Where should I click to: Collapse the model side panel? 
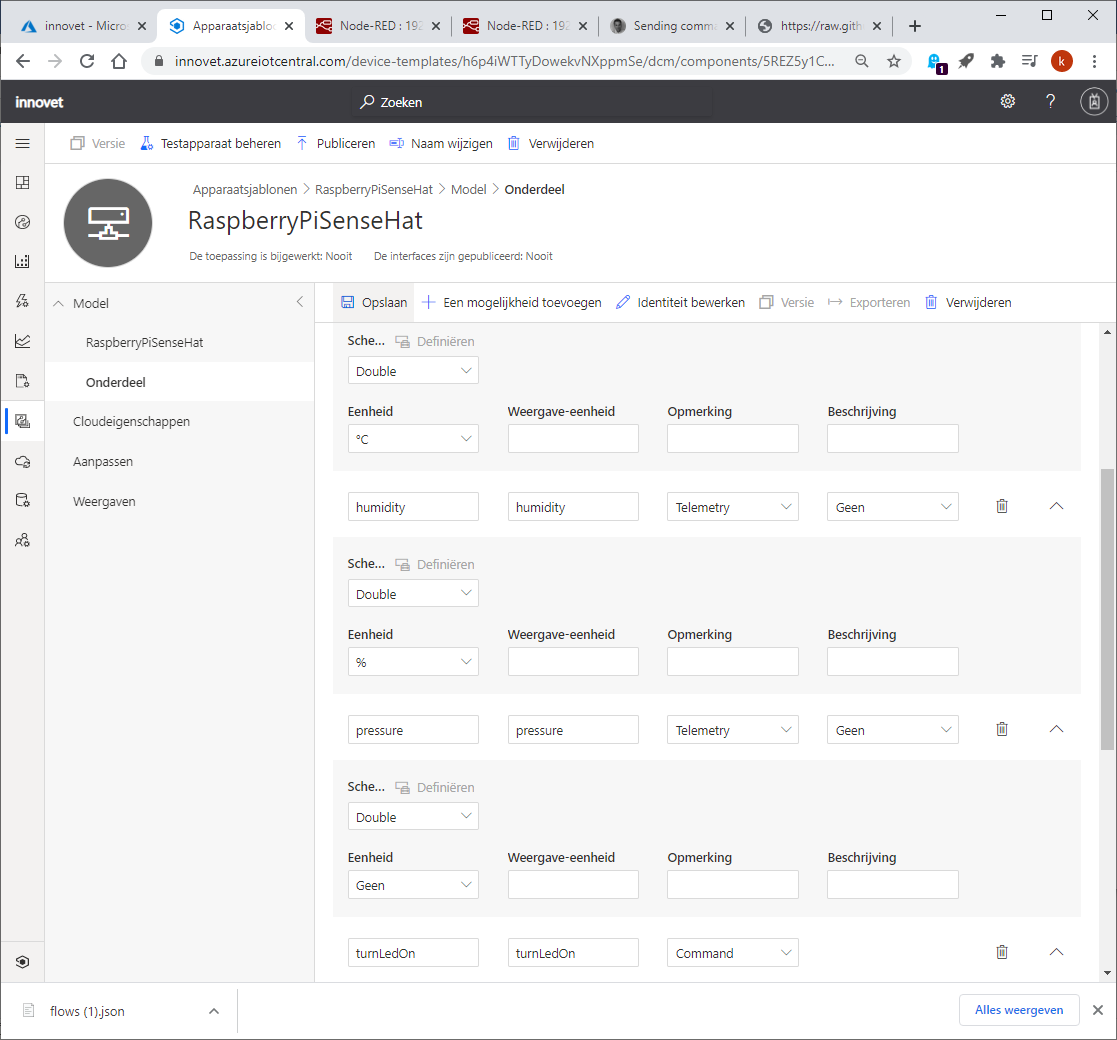(300, 302)
